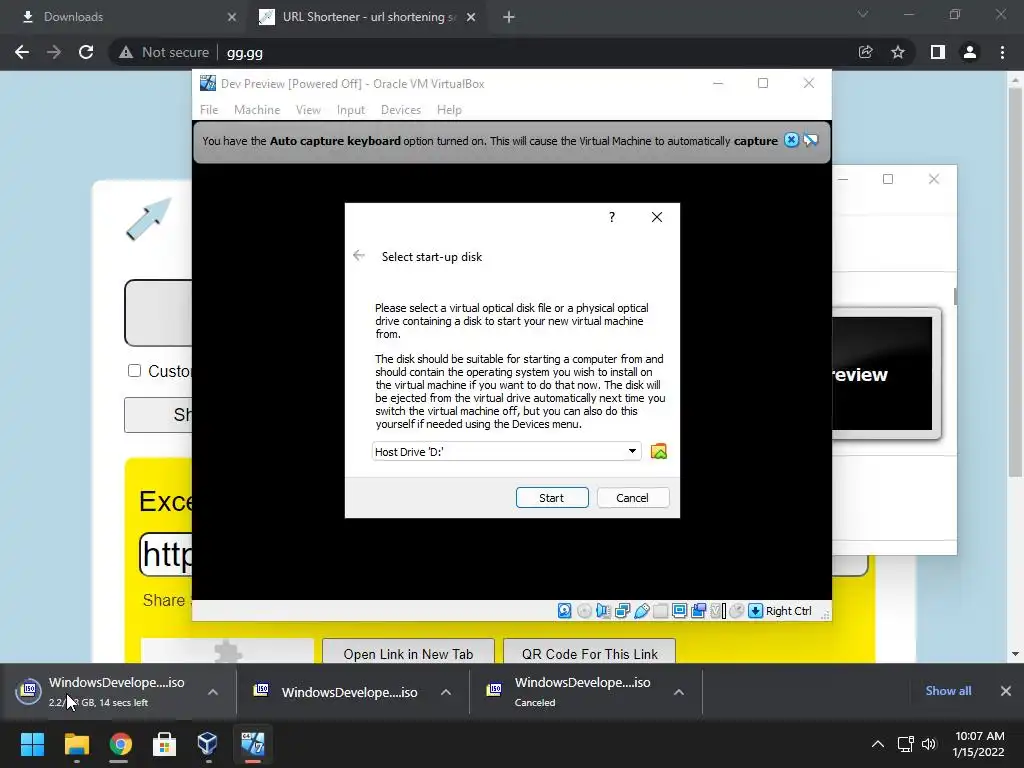The image size is (1024, 768).
Task: Click the optical disk status icon
Action: point(584,611)
